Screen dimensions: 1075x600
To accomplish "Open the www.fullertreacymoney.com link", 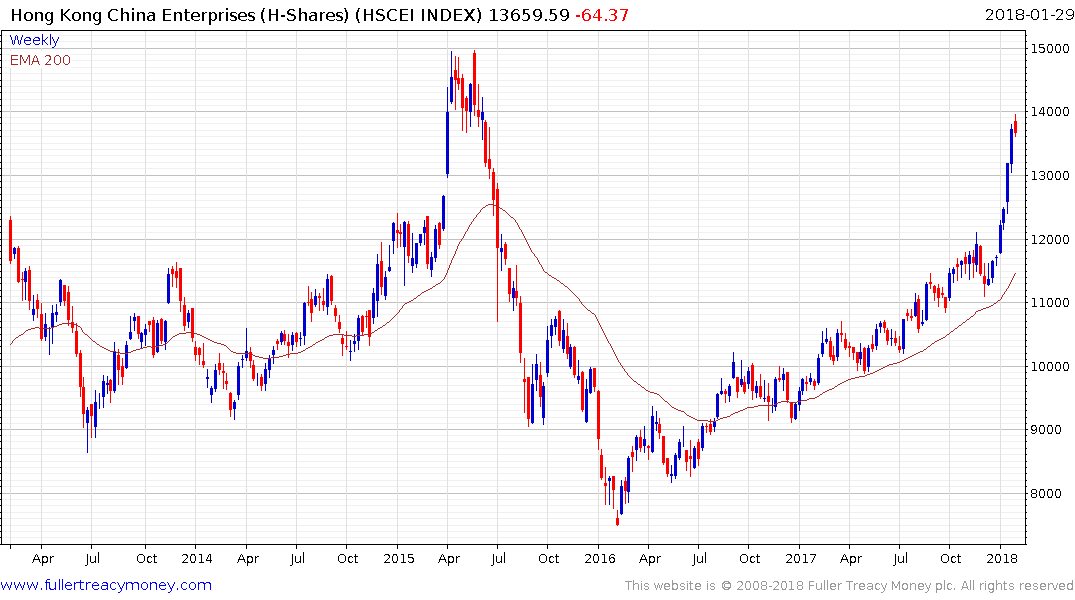I will [x=106, y=585].
